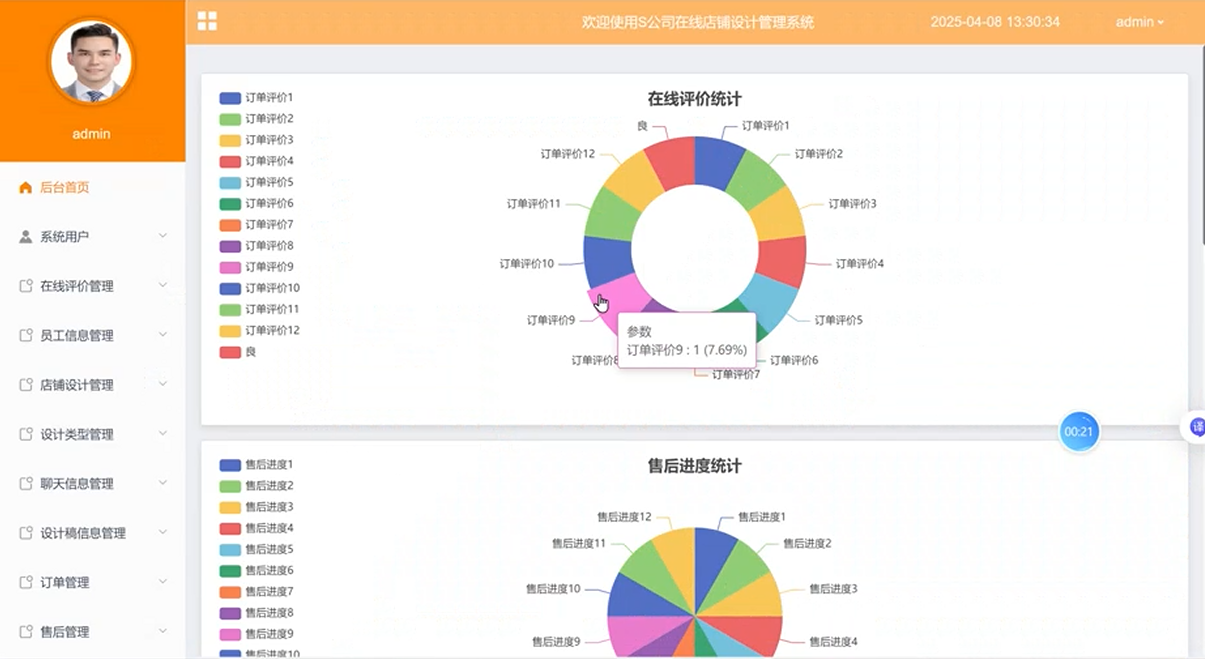Image resolution: width=1205 pixels, height=659 pixels.
Task: Open the admin user dropdown
Action: pos(1140,22)
